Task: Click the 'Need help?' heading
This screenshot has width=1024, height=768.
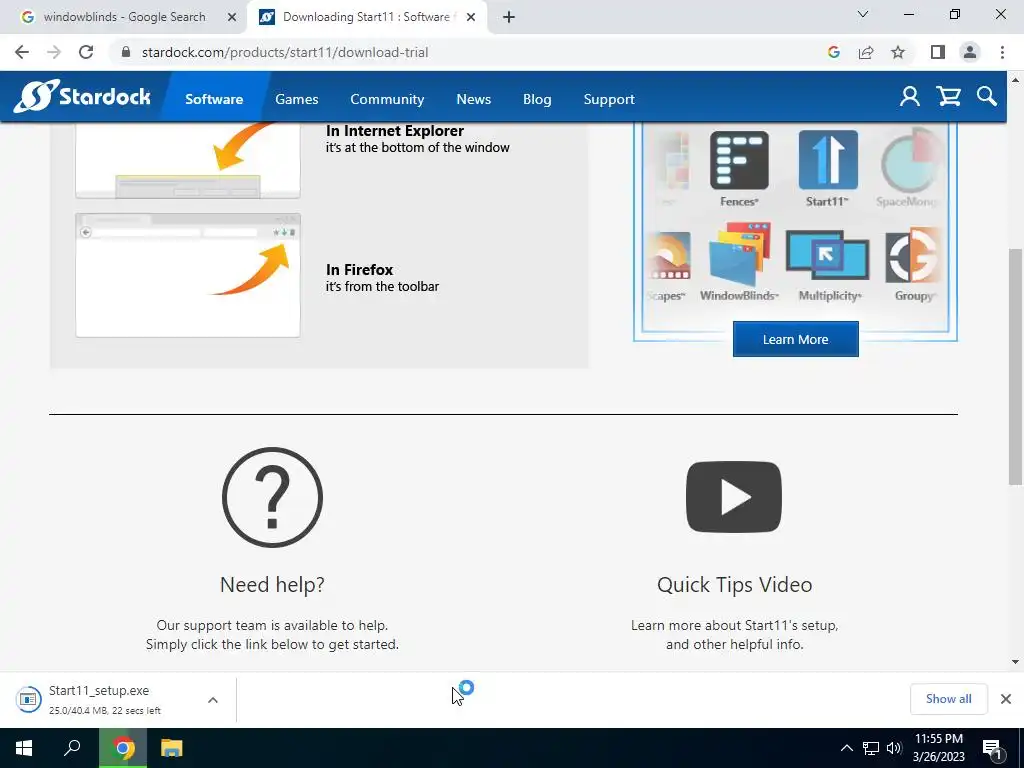Action: (272, 584)
